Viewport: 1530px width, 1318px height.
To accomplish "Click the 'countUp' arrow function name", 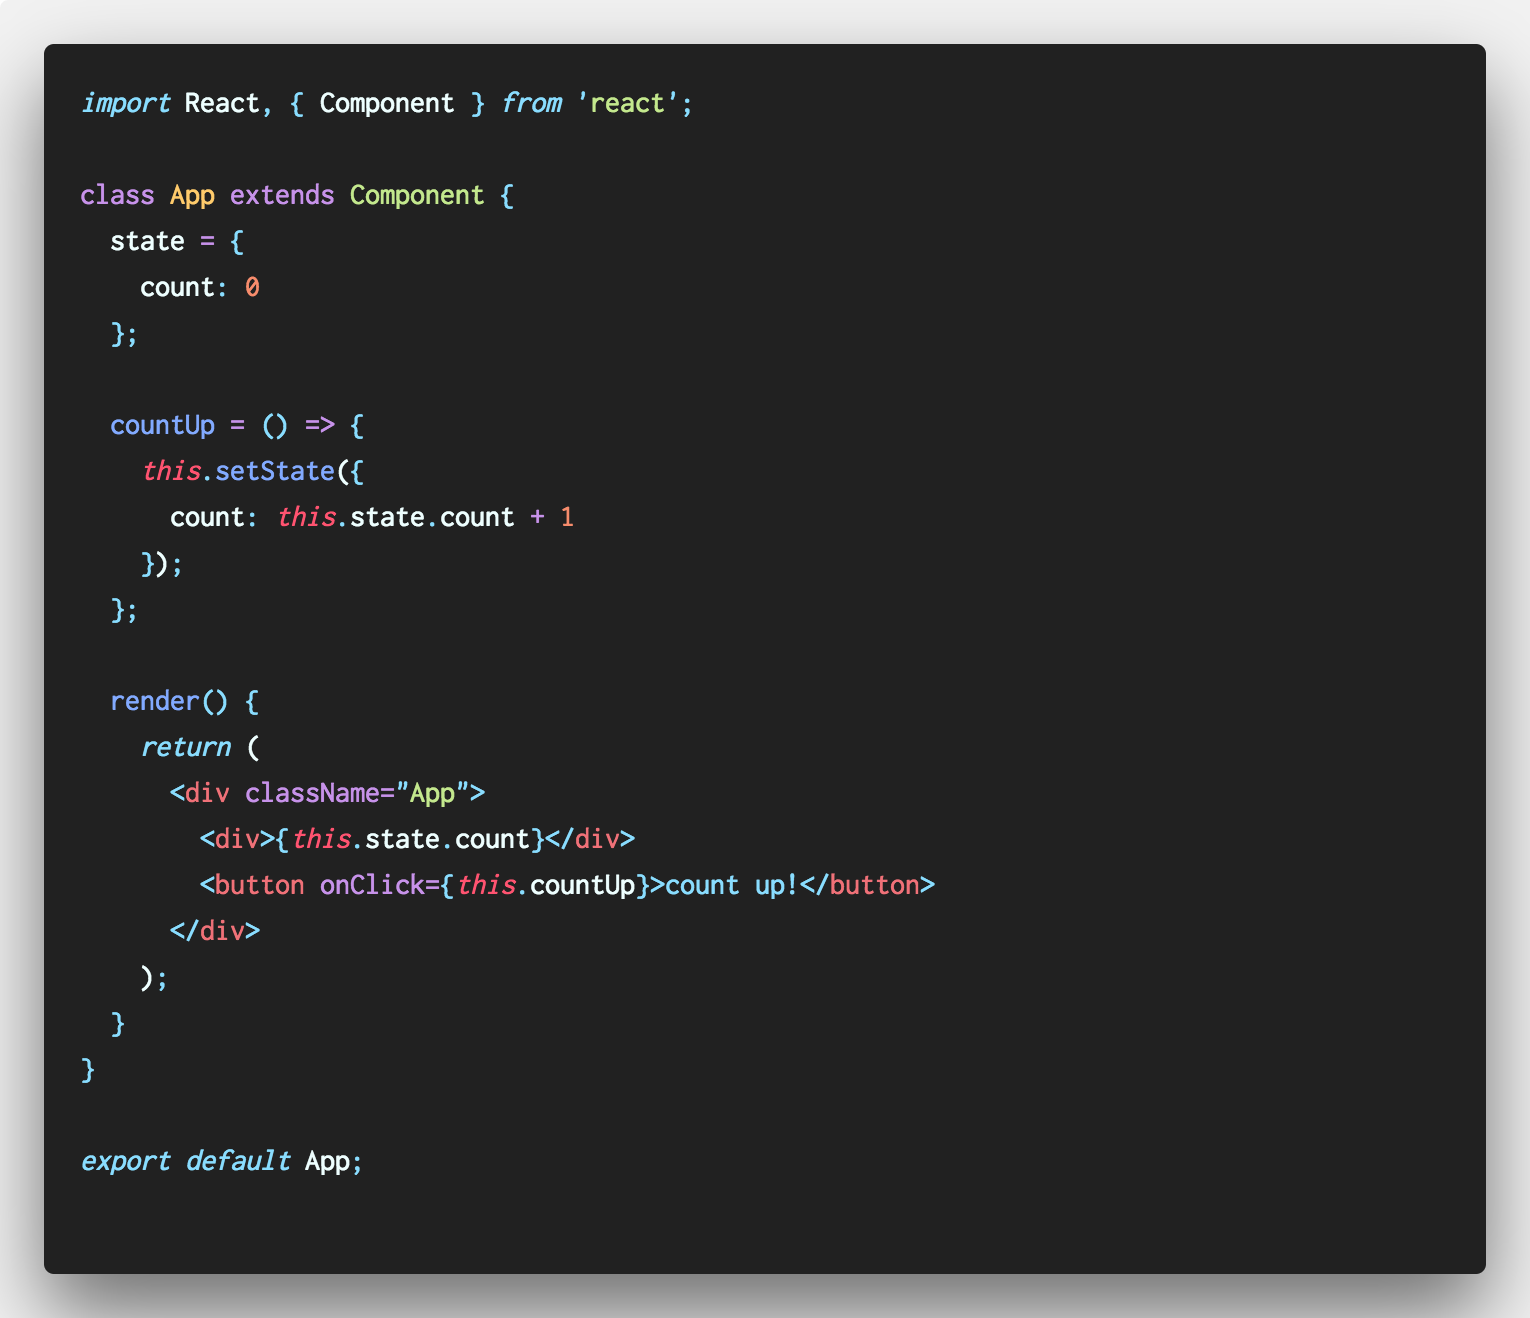I will coord(163,425).
